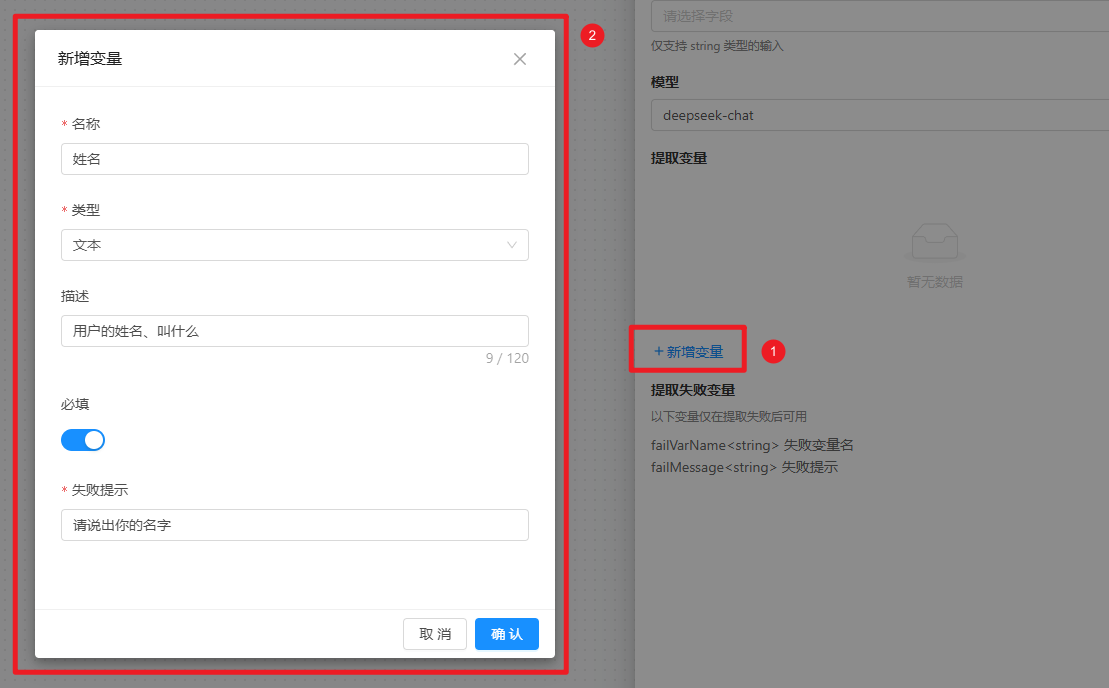This screenshot has width=1109, height=688.
Task: Click the 9 / 120 character counter
Action: tap(507, 358)
